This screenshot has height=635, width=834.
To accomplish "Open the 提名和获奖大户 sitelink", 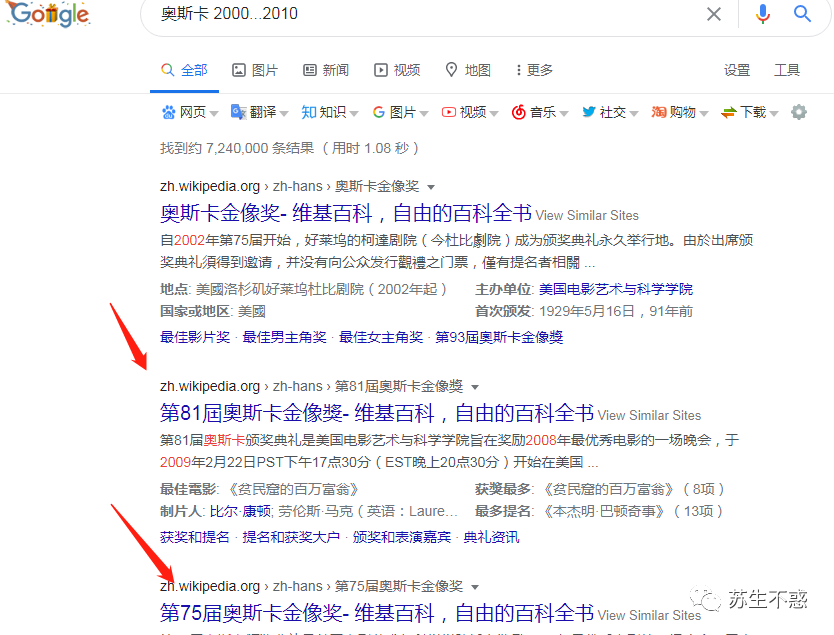I will (x=291, y=537).
